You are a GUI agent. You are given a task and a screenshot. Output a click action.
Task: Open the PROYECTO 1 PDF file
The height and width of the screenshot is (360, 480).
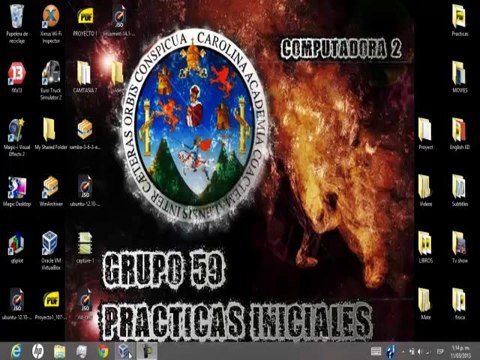click(85, 21)
